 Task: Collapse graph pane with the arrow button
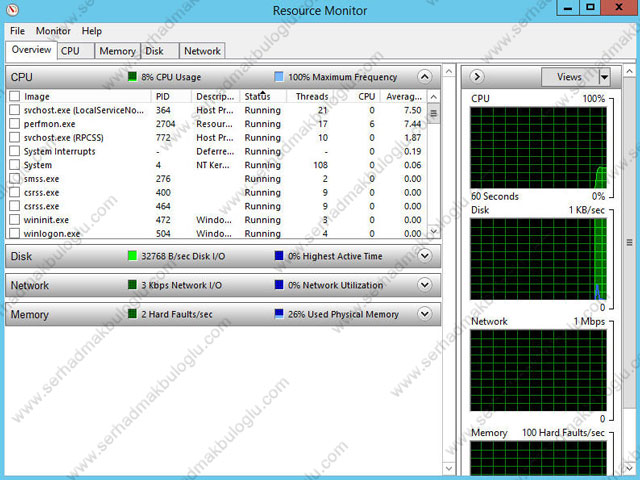tap(477, 77)
